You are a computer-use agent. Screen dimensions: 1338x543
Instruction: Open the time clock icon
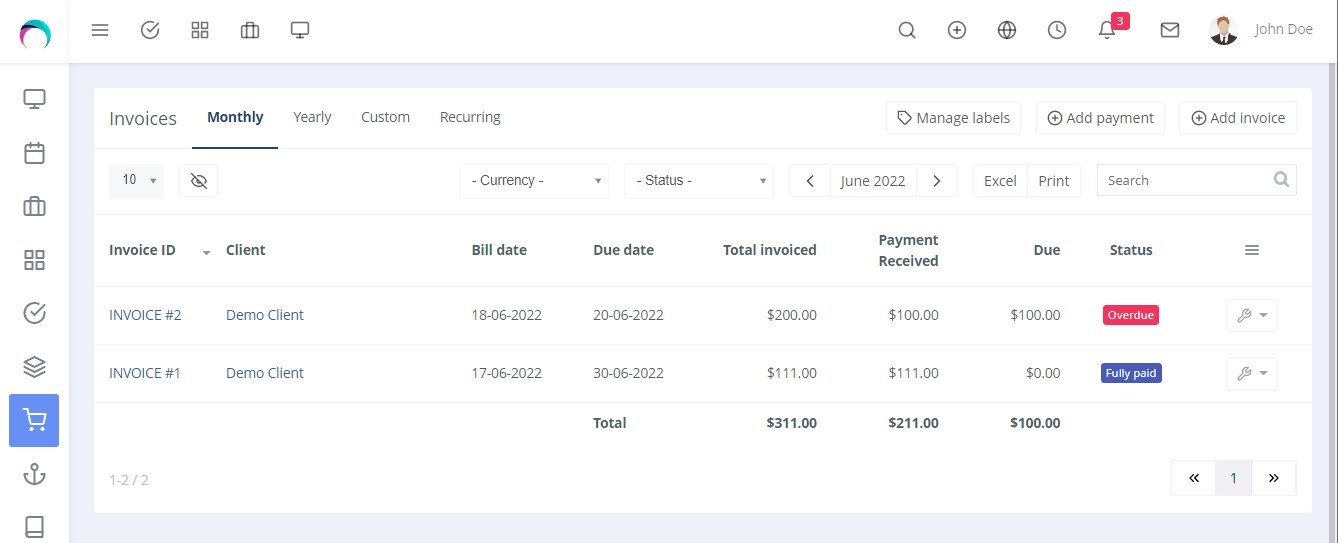1057,30
